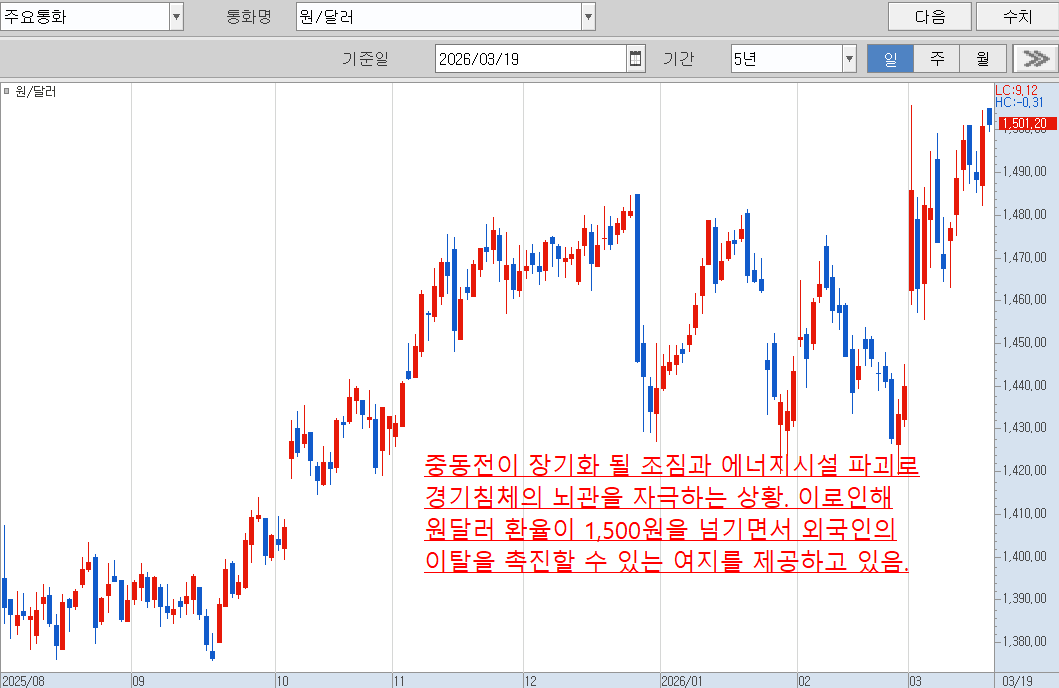Click the red 1,501.20 current price tag
This screenshot has height=688, width=1059.
(1026, 123)
